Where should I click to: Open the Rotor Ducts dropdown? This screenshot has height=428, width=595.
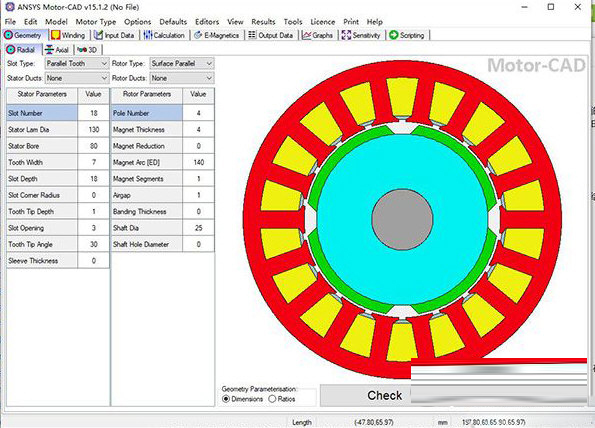182,78
